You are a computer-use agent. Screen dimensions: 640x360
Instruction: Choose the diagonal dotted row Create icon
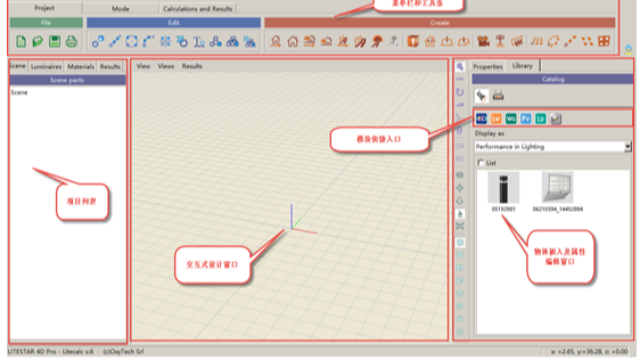(x=570, y=41)
